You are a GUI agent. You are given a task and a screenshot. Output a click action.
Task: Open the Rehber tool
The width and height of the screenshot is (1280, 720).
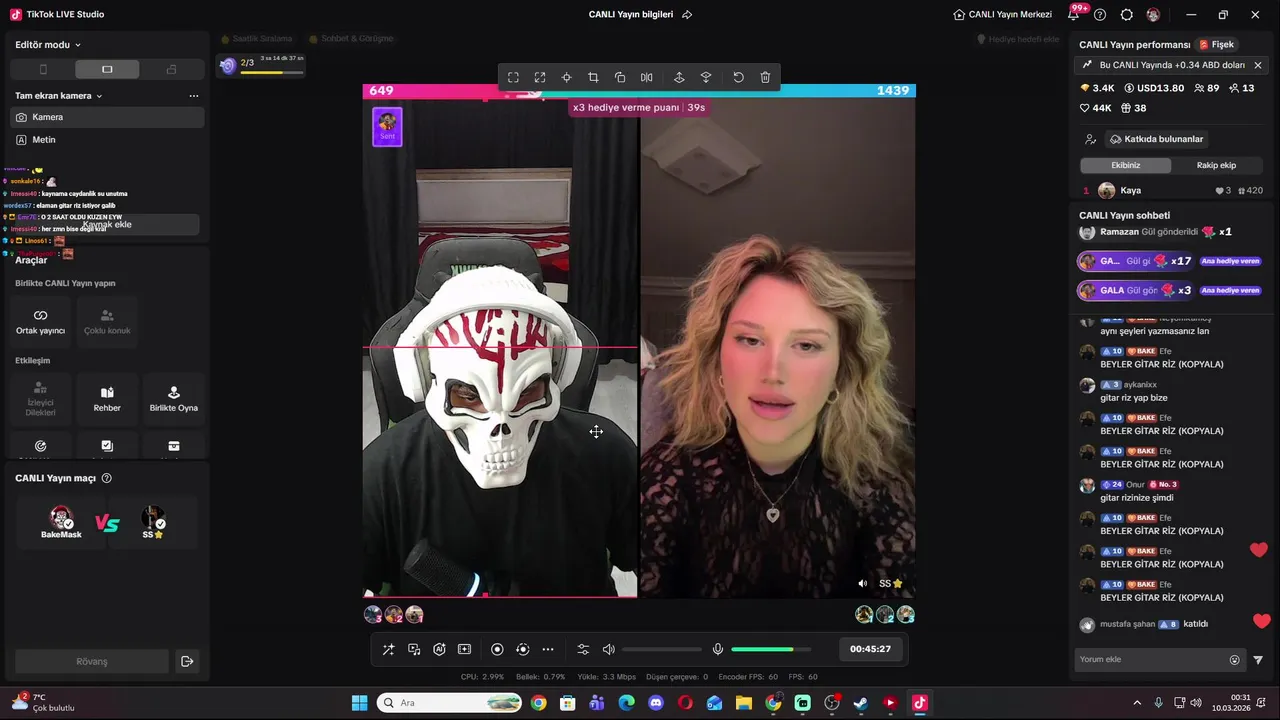[107, 399]
